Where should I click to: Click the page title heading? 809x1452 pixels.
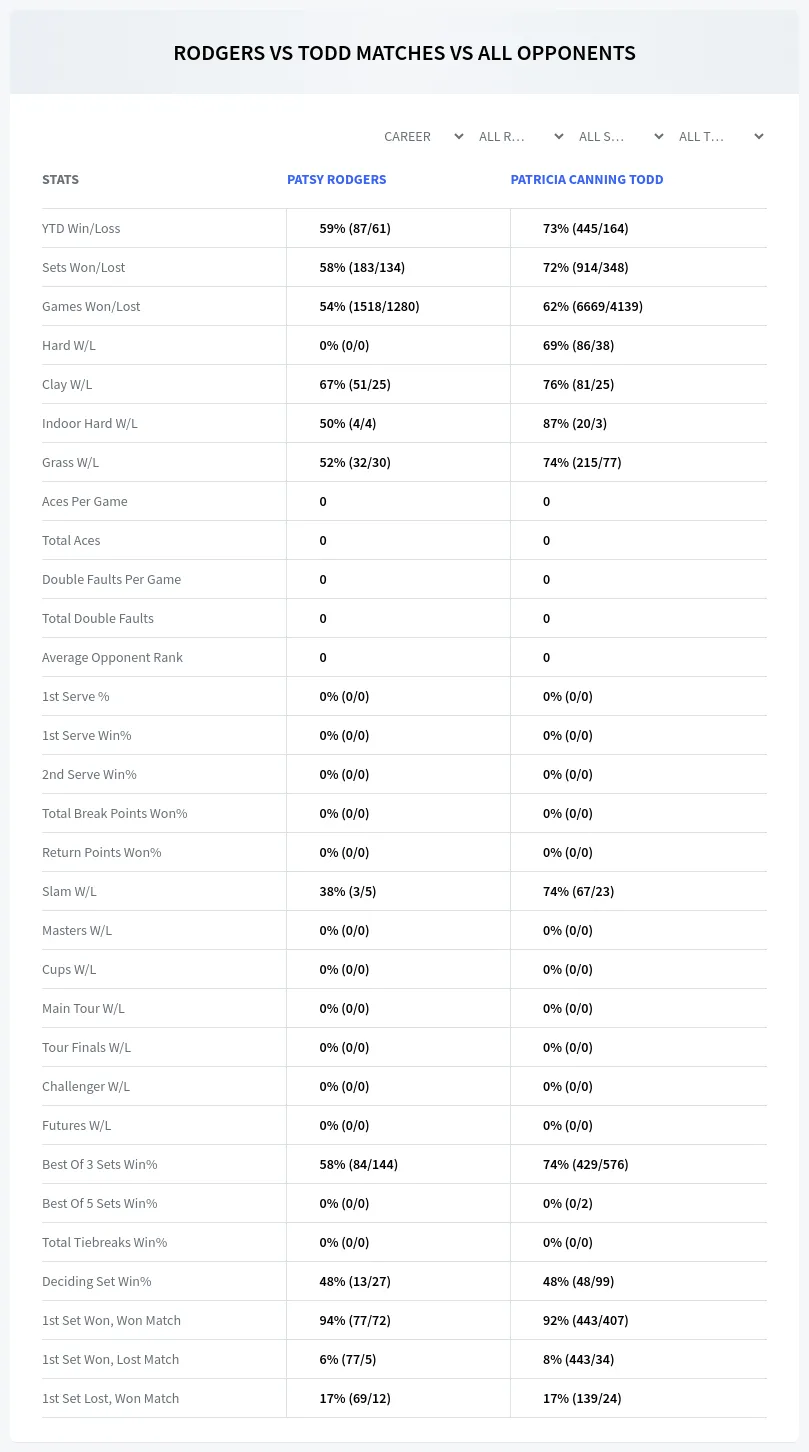(404, 53)
